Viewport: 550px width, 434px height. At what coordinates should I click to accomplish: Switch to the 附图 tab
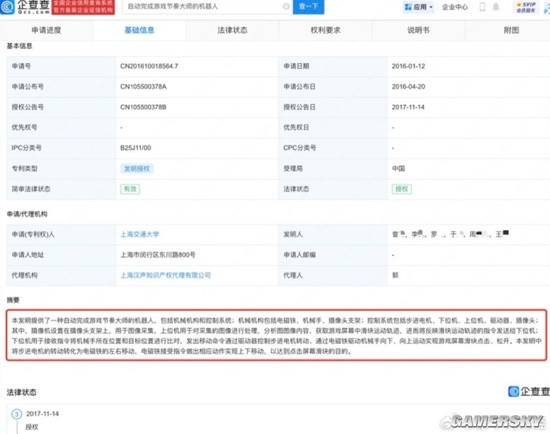[511, 30]
